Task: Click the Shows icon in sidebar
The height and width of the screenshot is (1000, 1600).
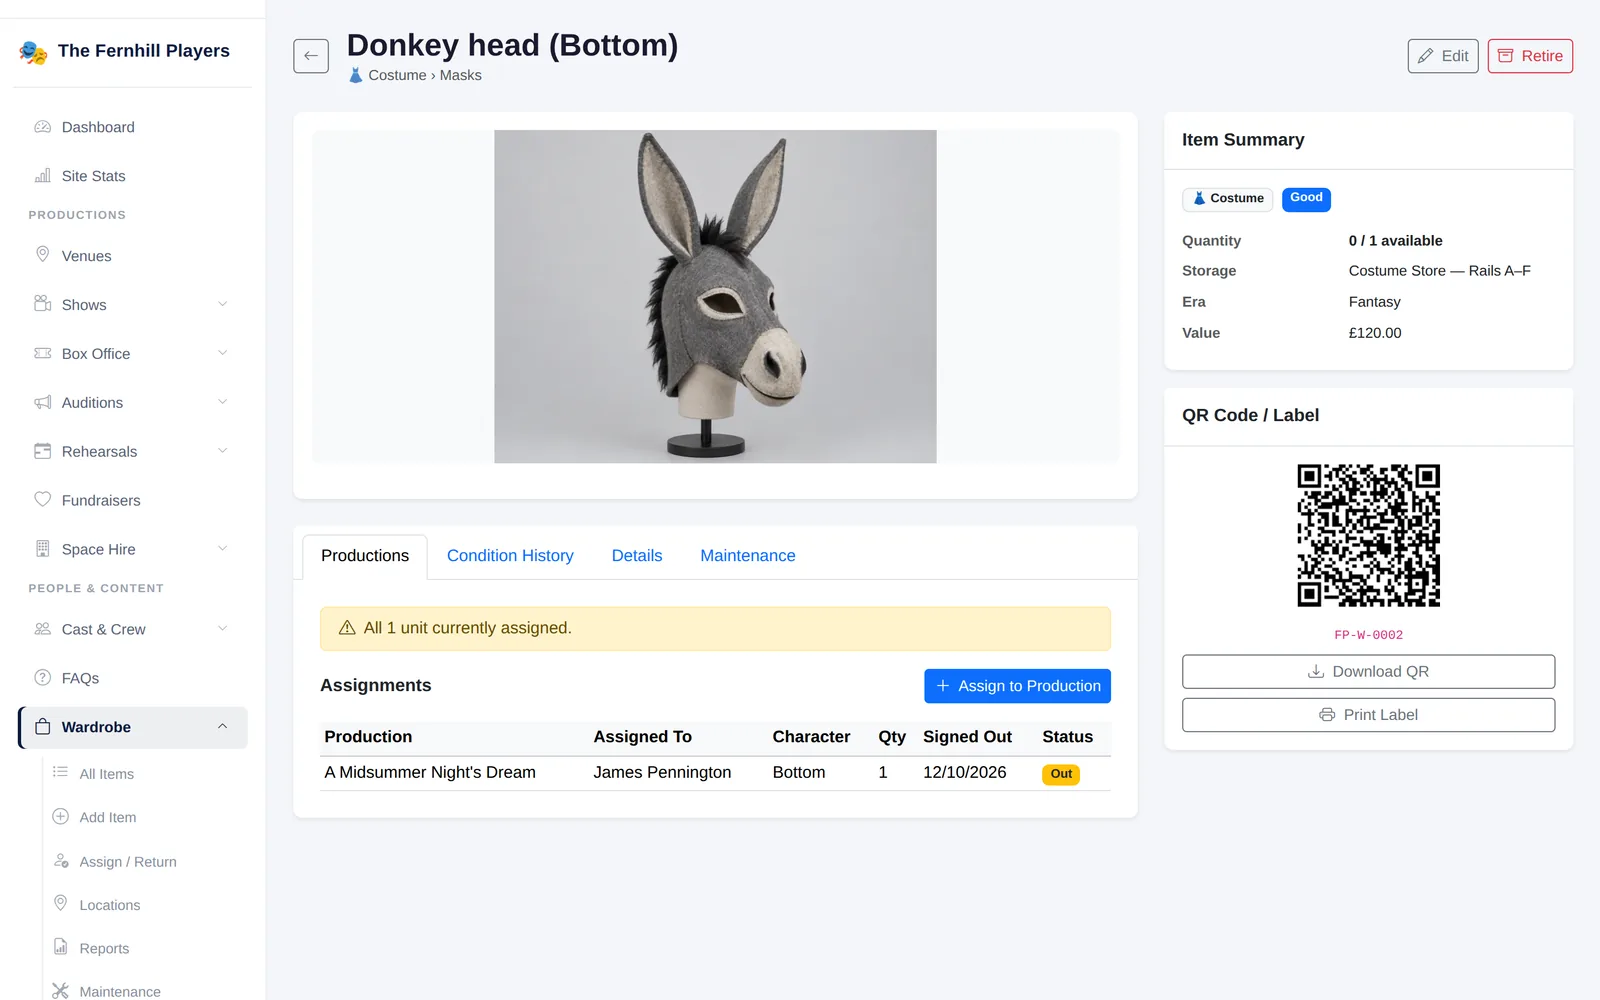Action: [43, 303]
